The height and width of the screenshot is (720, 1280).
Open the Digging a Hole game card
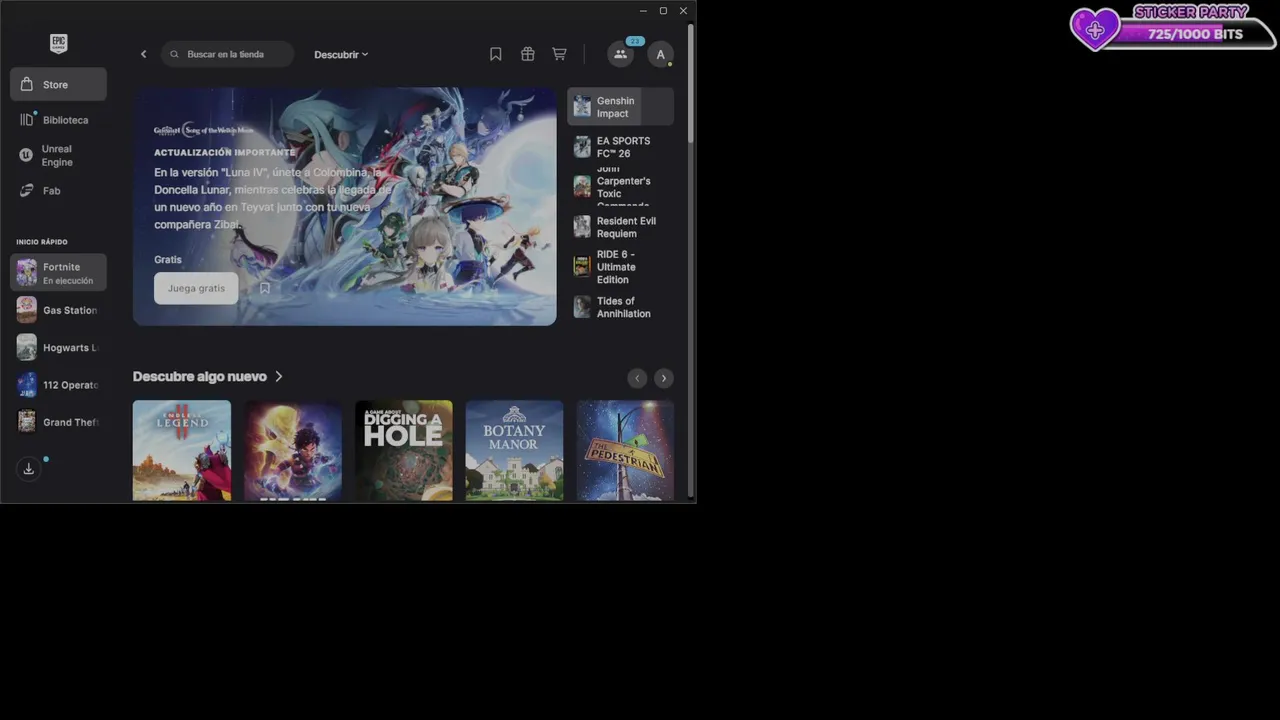pyautogui.click(x=404, y=451)
